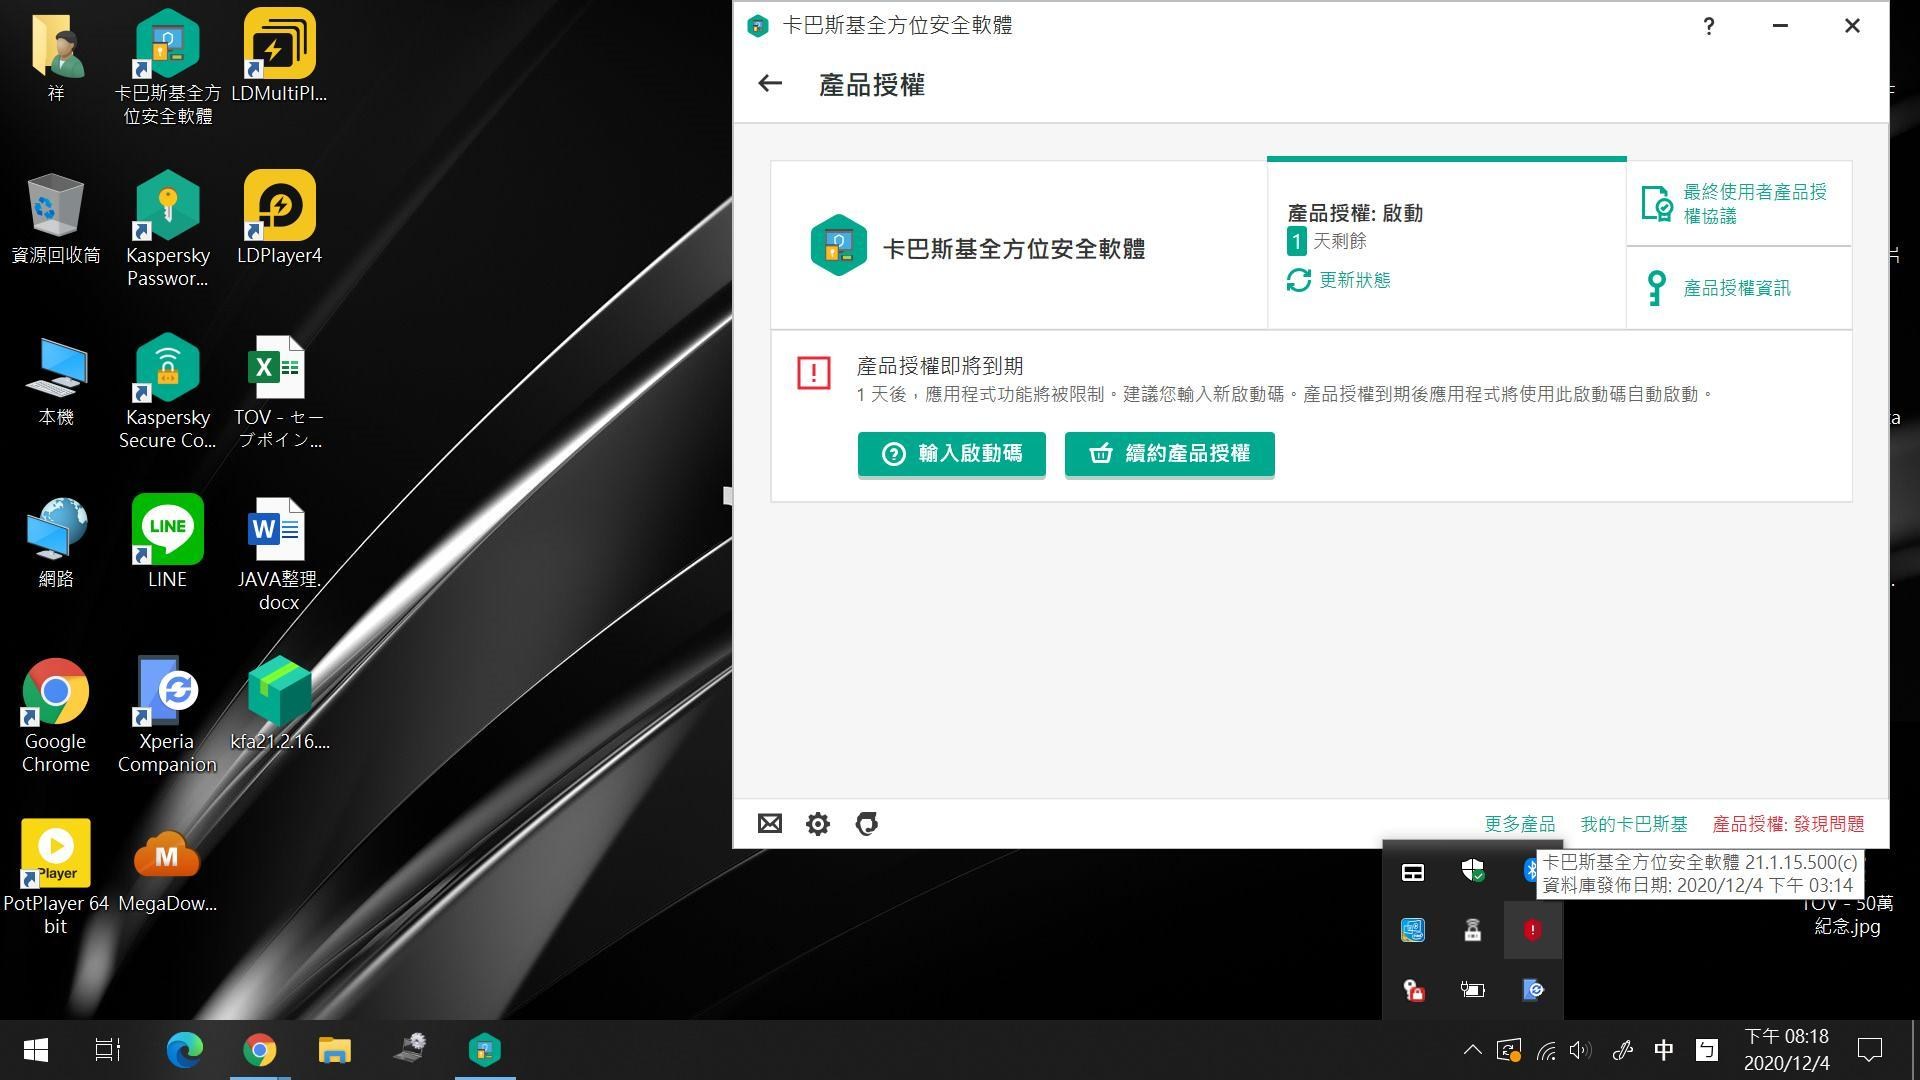Toggle Bluetooth from the system tray
1920x1080 pixels.
tap(1531, 870)
